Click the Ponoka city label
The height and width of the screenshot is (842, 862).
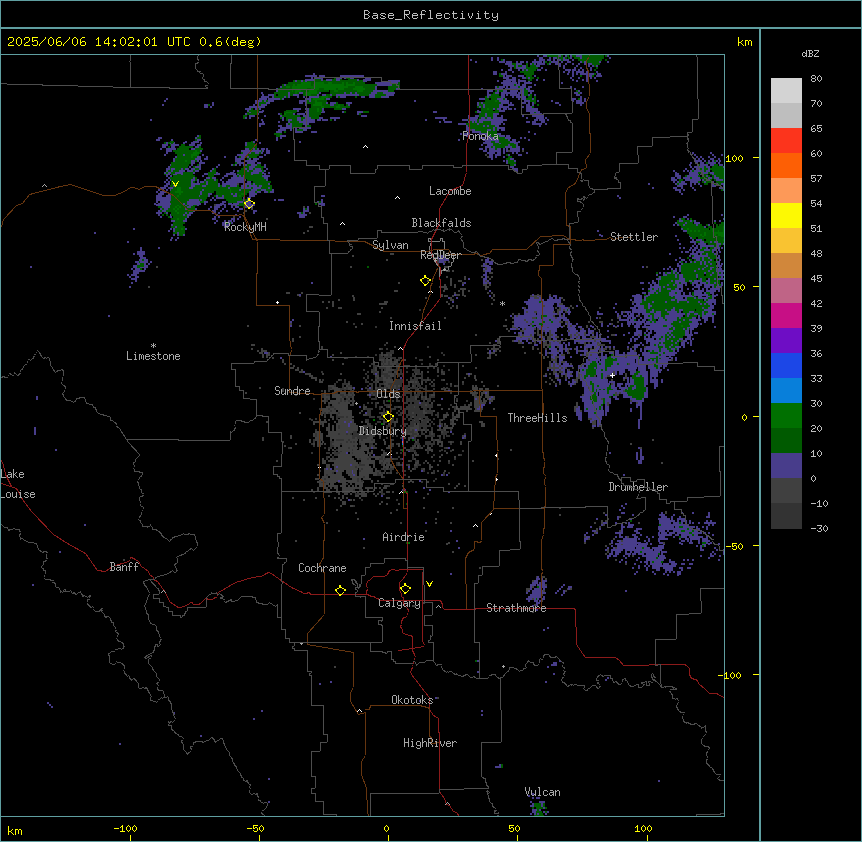[x=480, y=136]
